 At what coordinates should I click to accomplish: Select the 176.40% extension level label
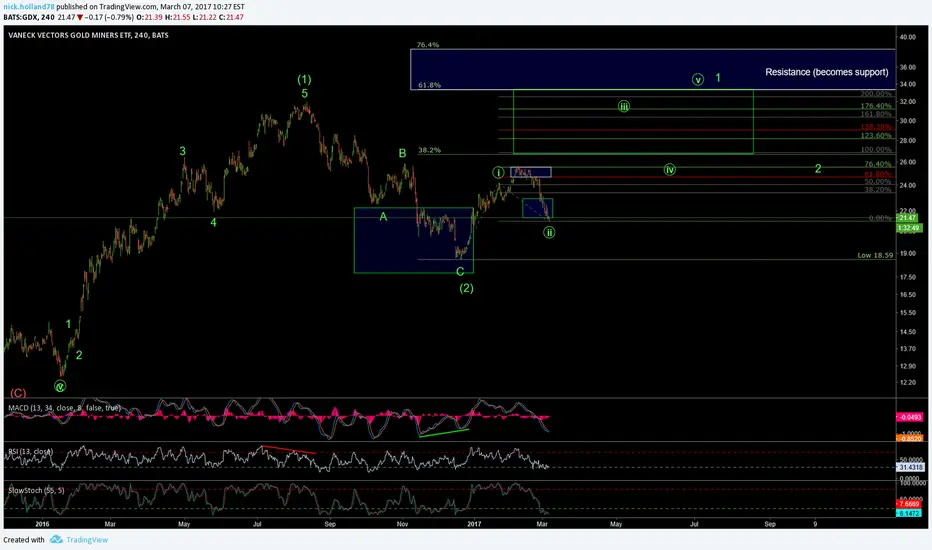tap(876, 106)
